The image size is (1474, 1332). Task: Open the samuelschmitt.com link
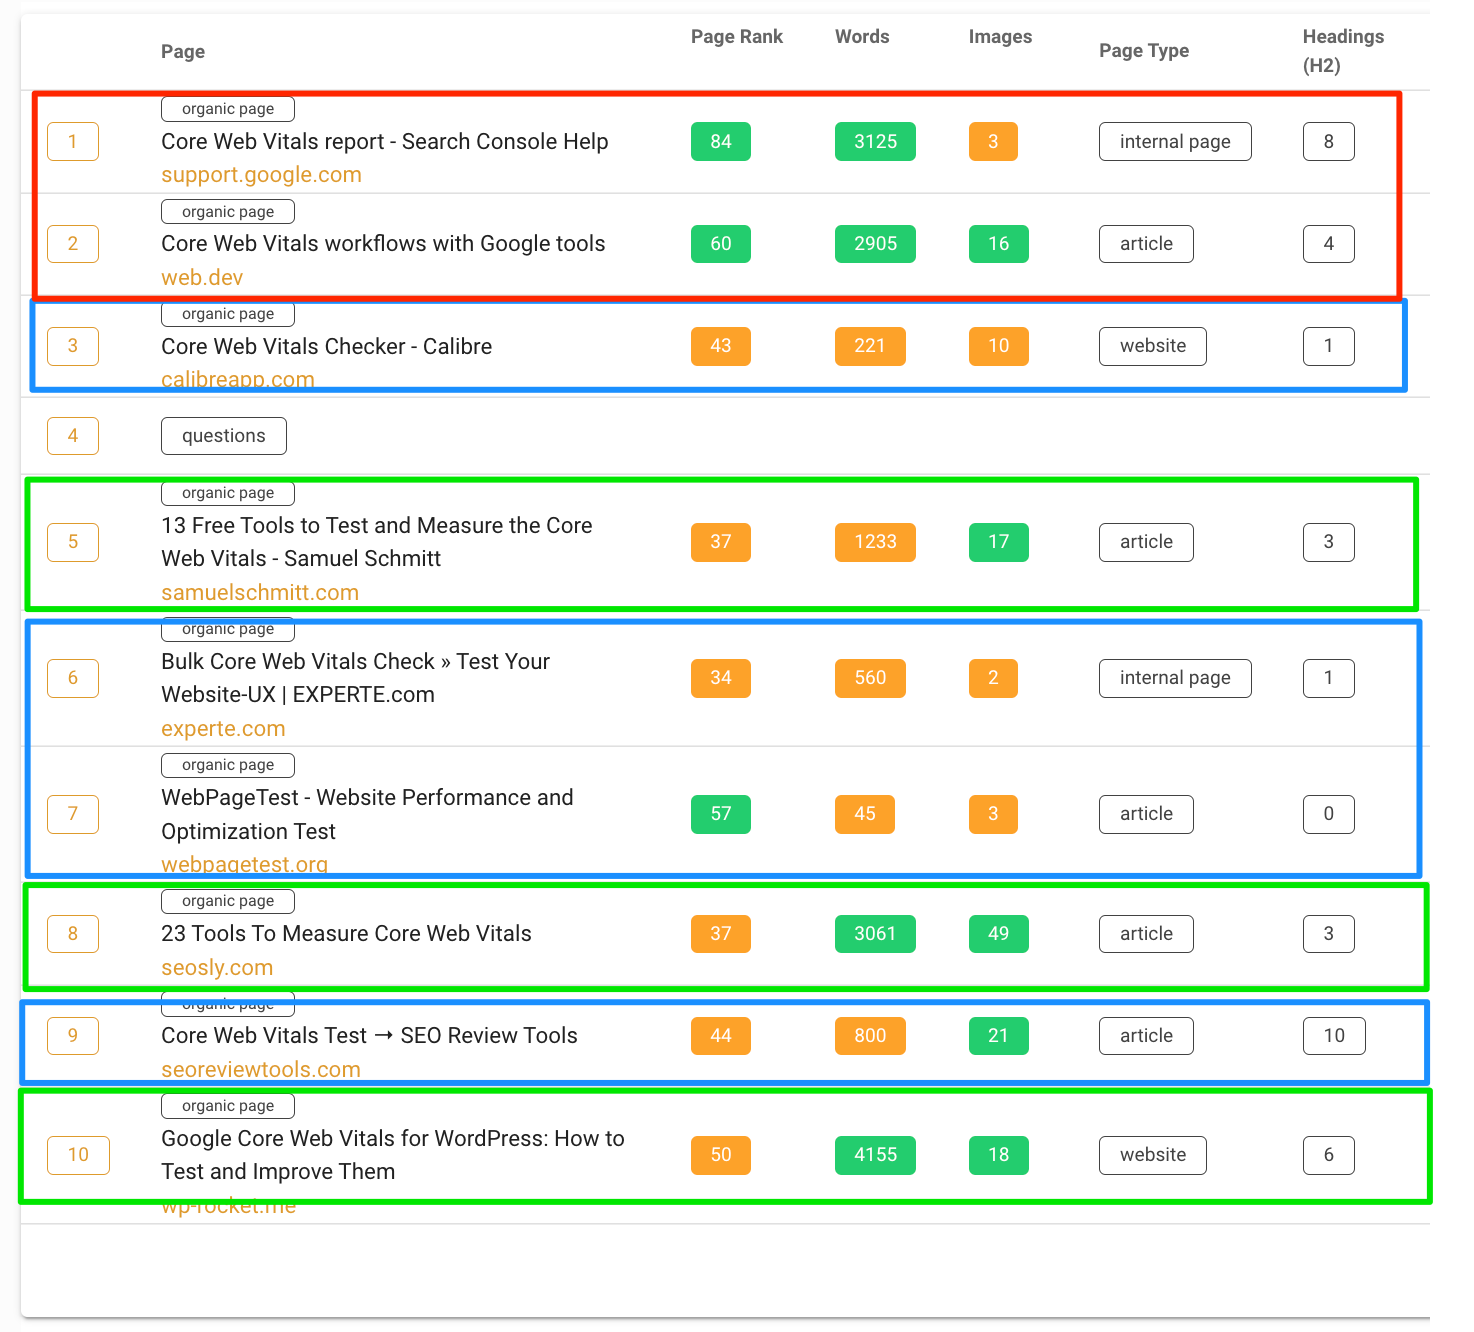pos(260,592)
